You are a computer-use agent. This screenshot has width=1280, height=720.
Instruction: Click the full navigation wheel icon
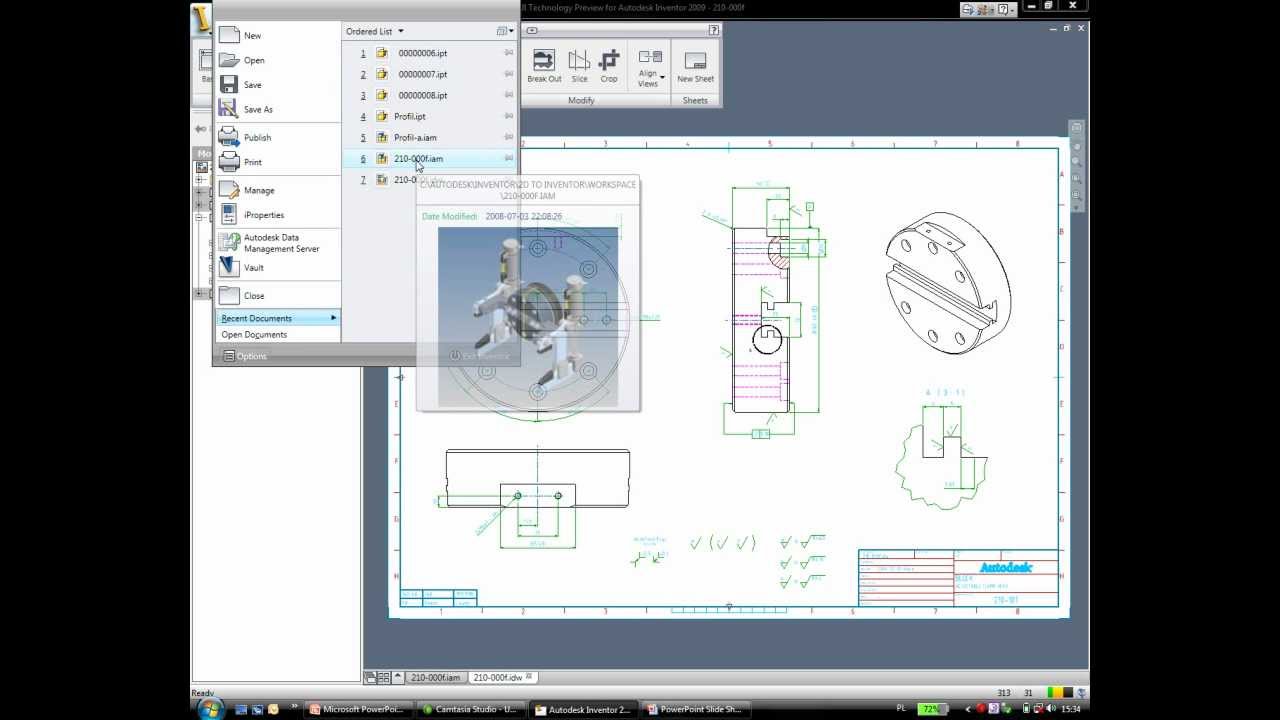coord(1076,128)
